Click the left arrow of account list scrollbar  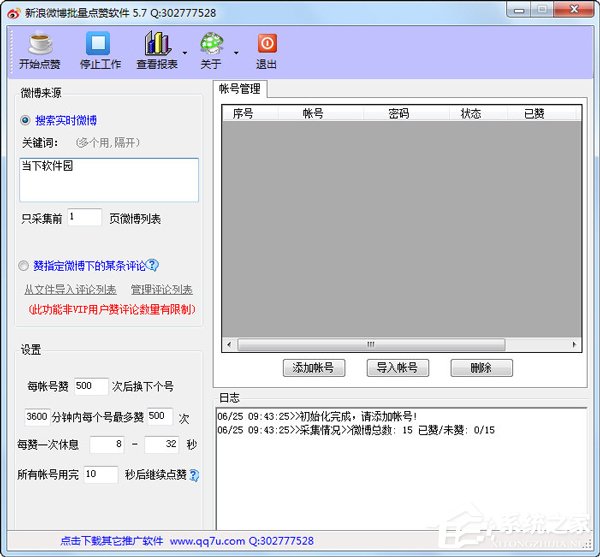point(229,344)
